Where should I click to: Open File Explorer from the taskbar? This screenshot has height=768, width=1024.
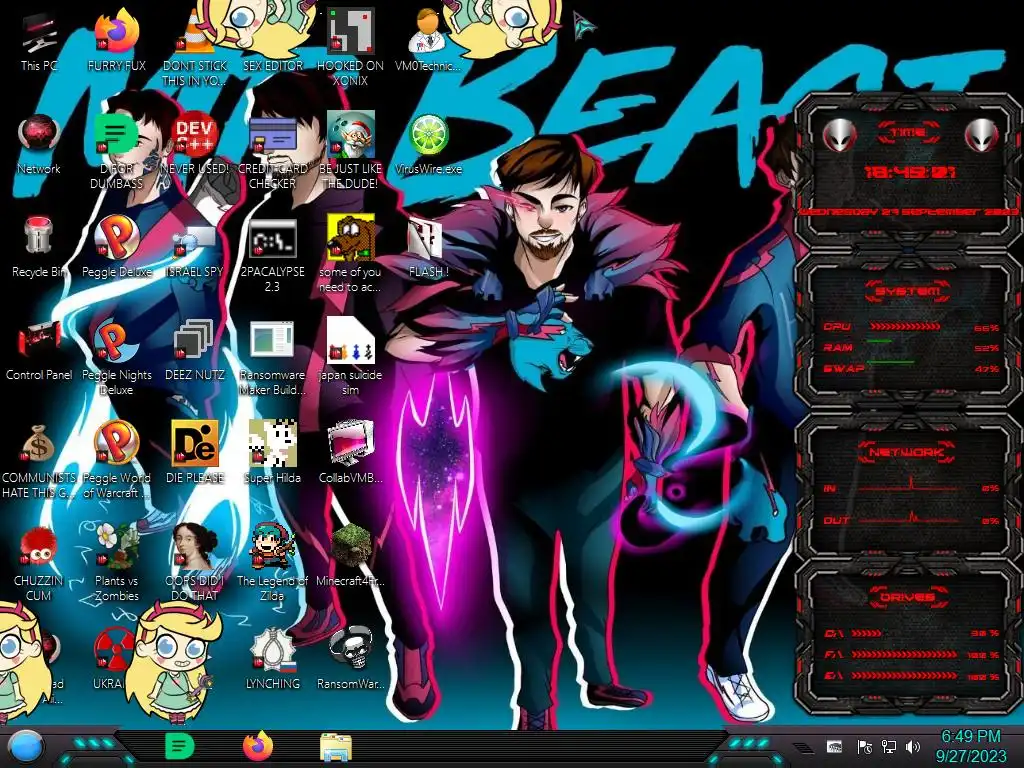336,747
